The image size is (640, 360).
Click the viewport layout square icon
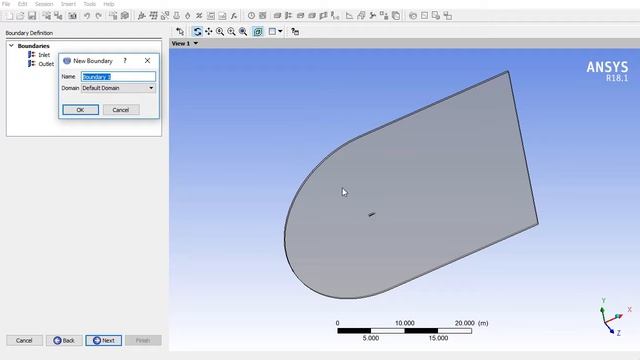coord(272,31)
